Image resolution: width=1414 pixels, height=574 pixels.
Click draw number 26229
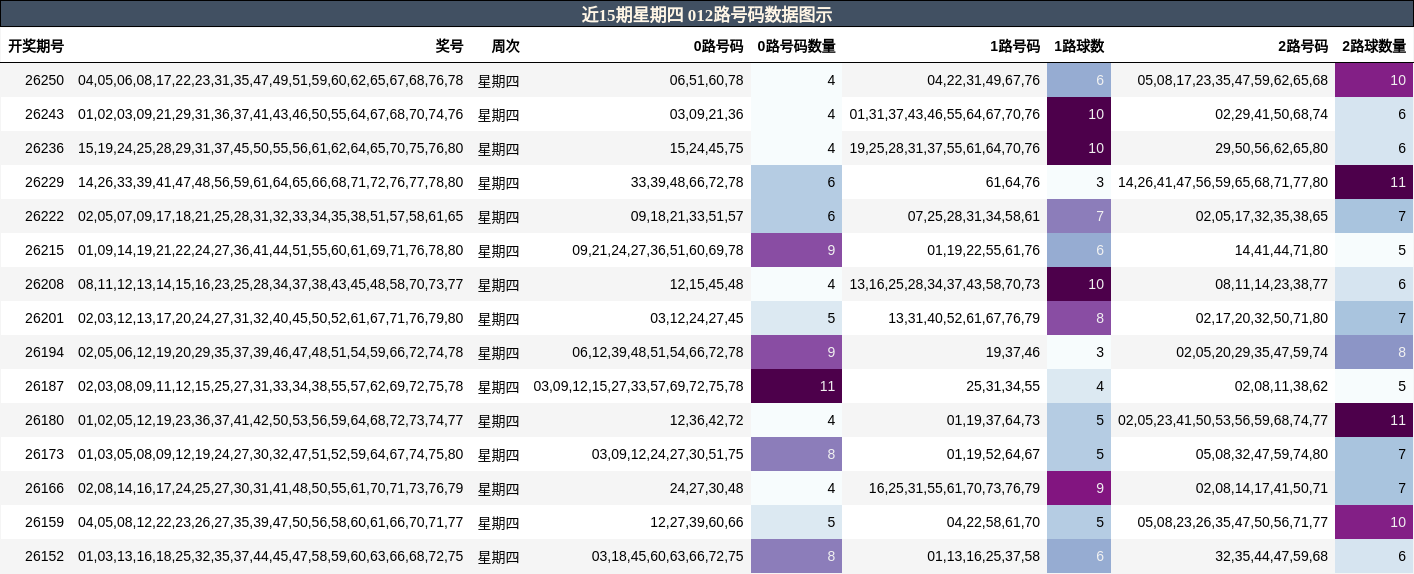[x=44, y=182]
